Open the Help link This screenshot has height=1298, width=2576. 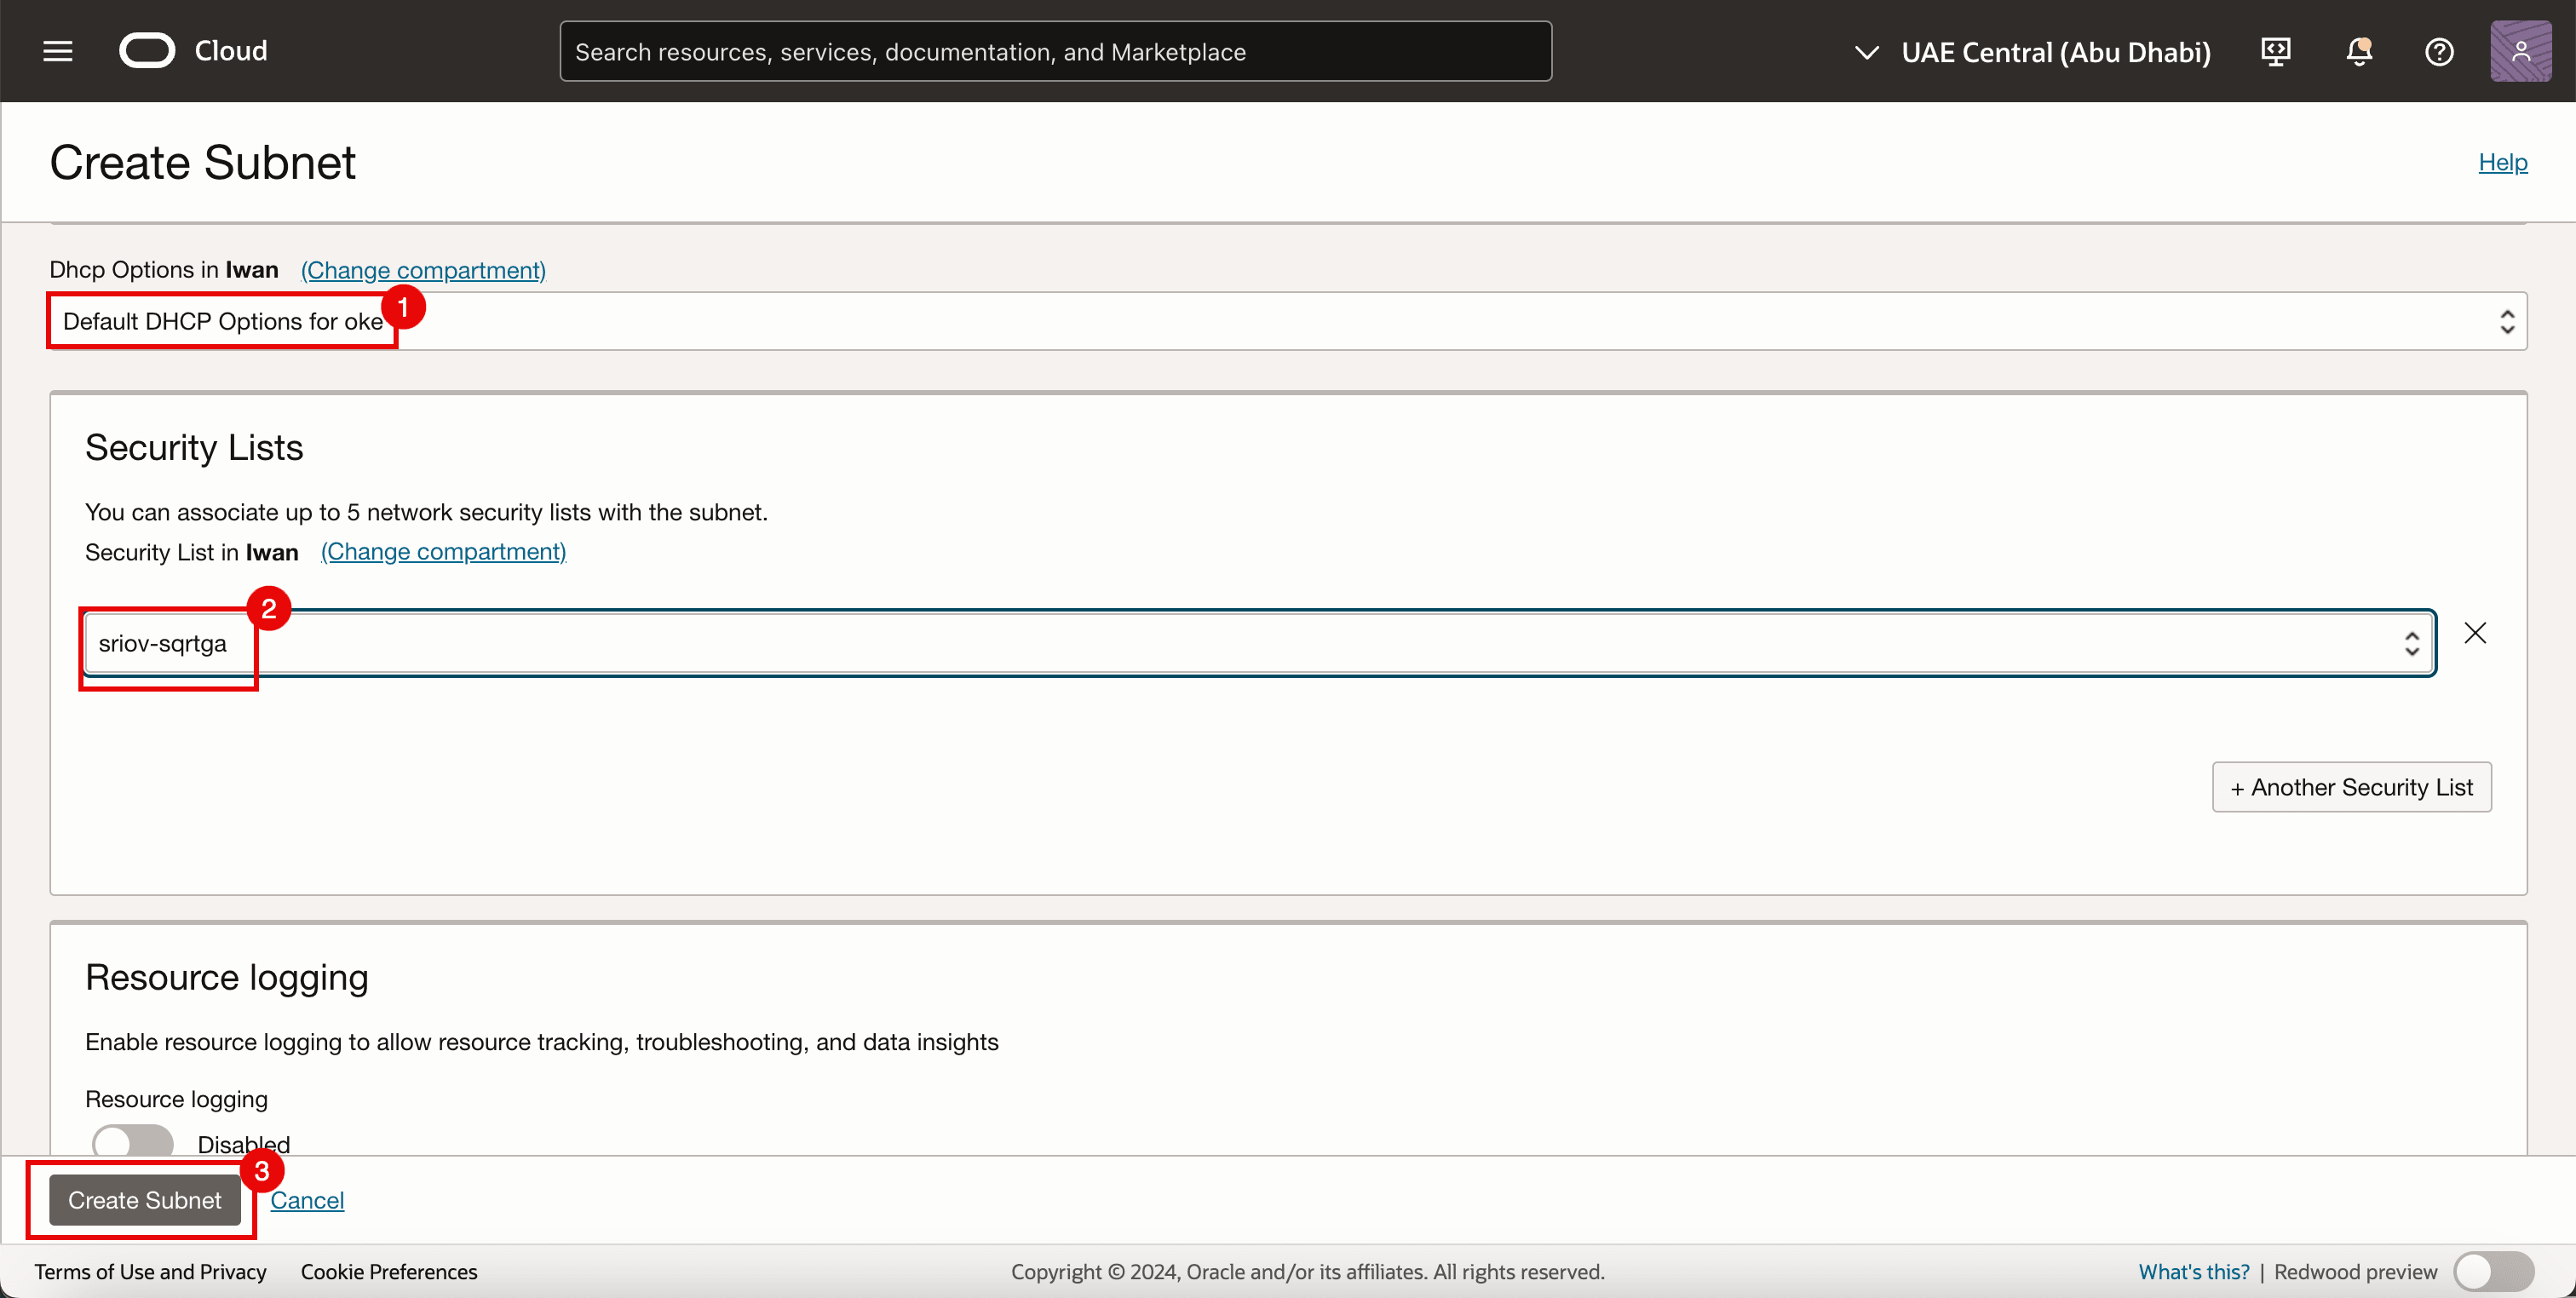click(x=2502, y=162)
